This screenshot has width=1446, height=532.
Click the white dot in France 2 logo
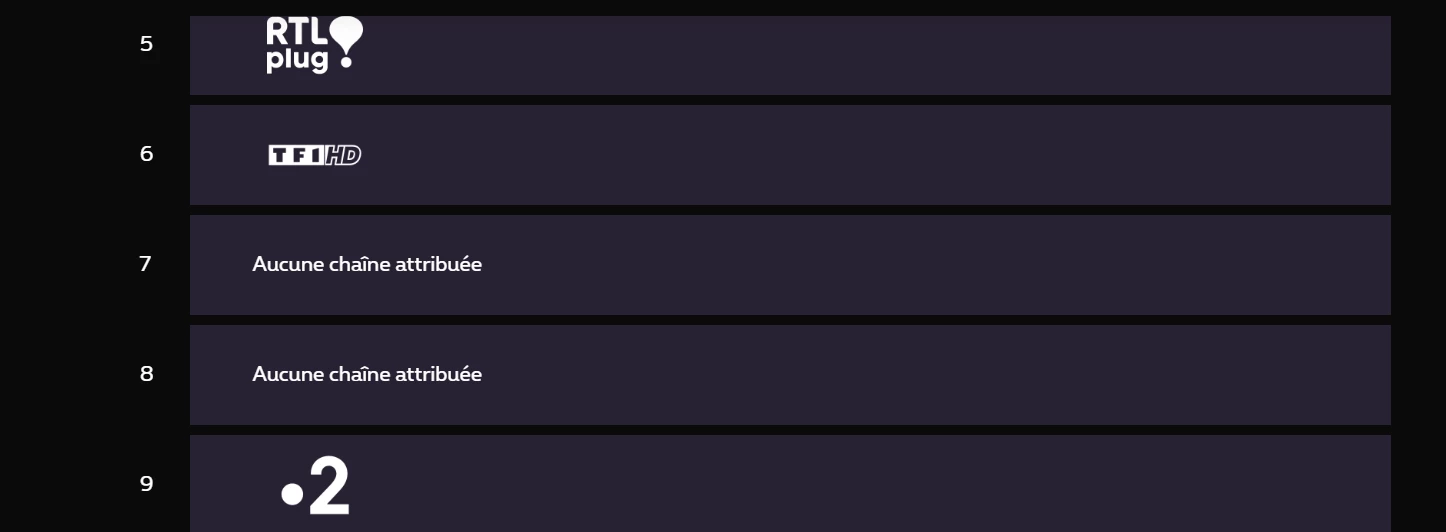[x=292, y=493]
